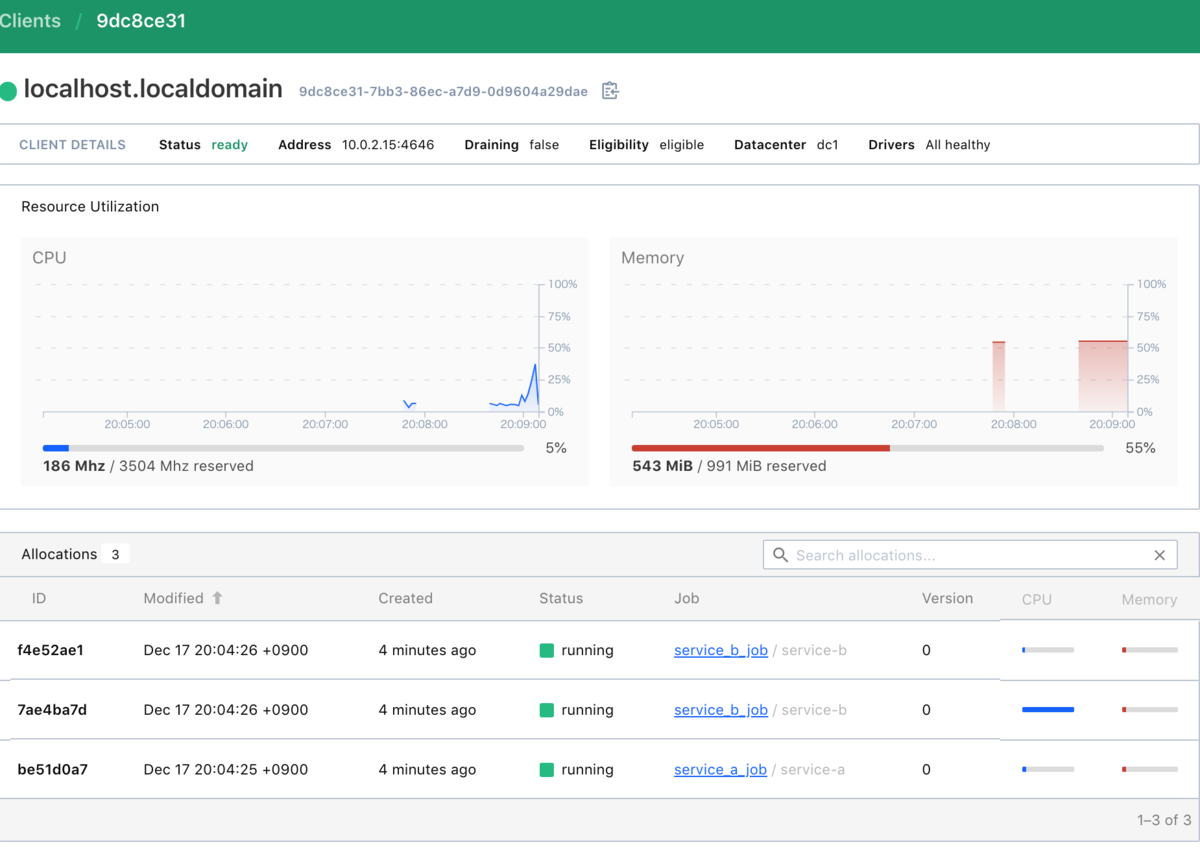Viewport: 1200px width, 851px height.
Task: Sort allocations by ID column
Action: (39, 598)
